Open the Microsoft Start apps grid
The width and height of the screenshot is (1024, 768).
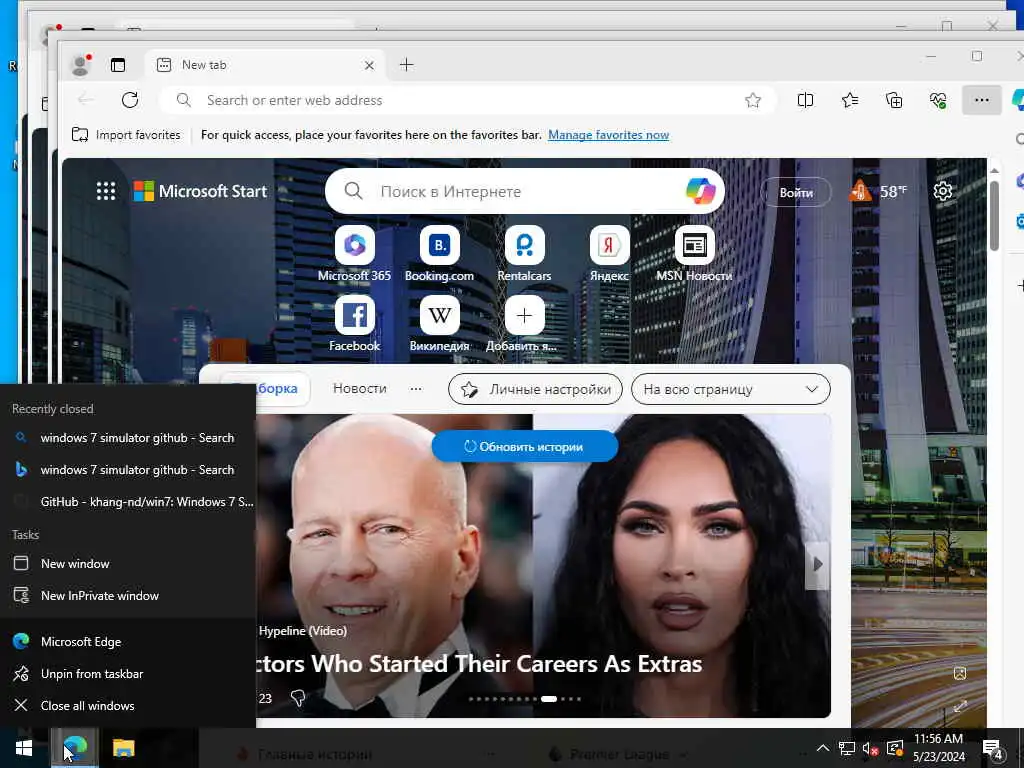coord(106,191)
